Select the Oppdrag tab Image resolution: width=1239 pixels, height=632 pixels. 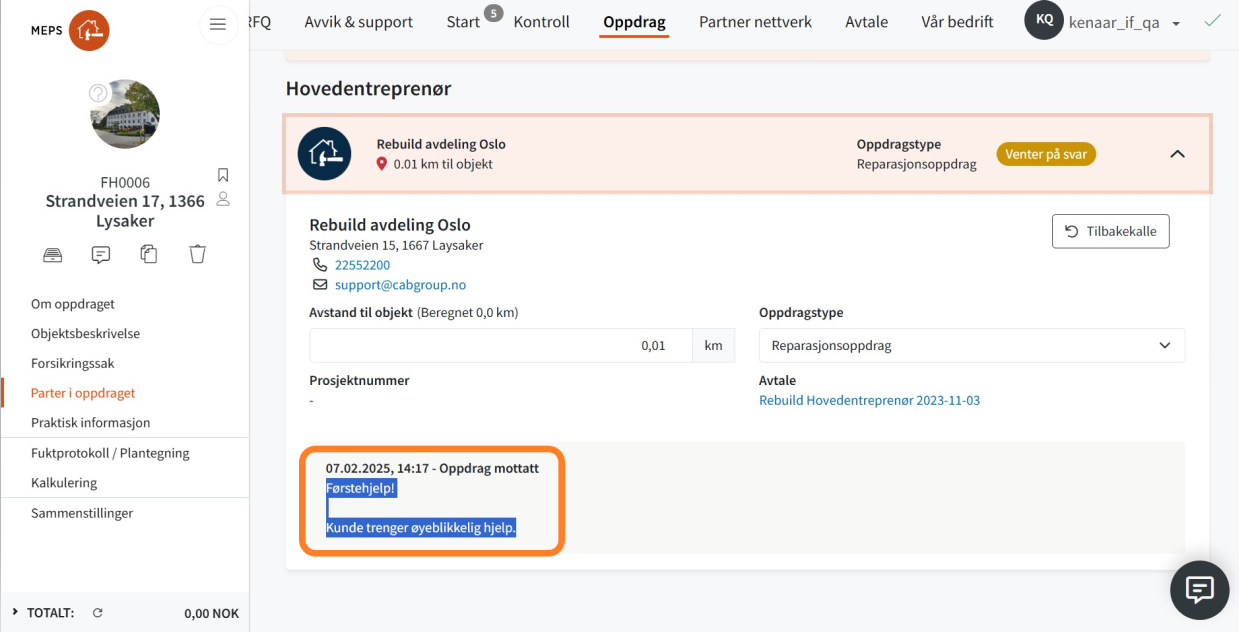634,21
